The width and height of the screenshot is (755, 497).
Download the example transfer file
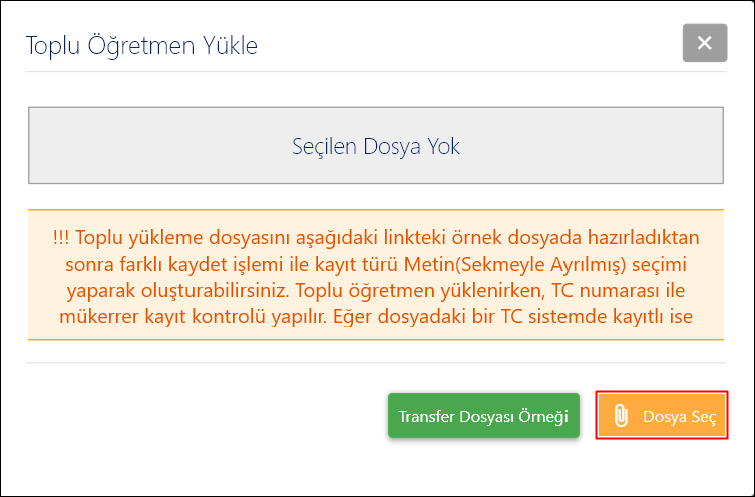point(483,416)
